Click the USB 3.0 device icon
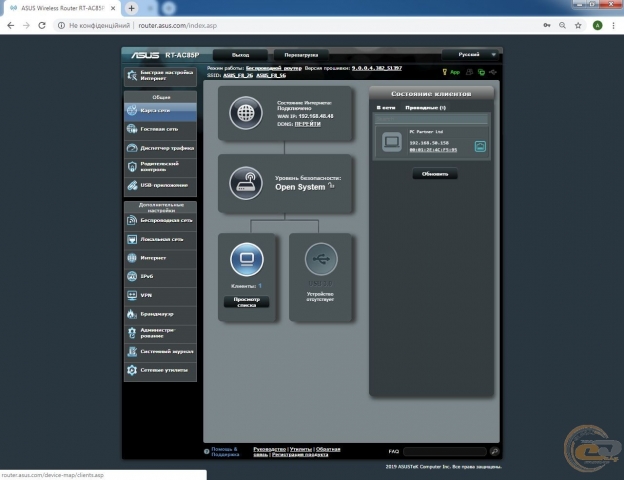This screenshot has width=624, height=480. click(x=320, y=259)
